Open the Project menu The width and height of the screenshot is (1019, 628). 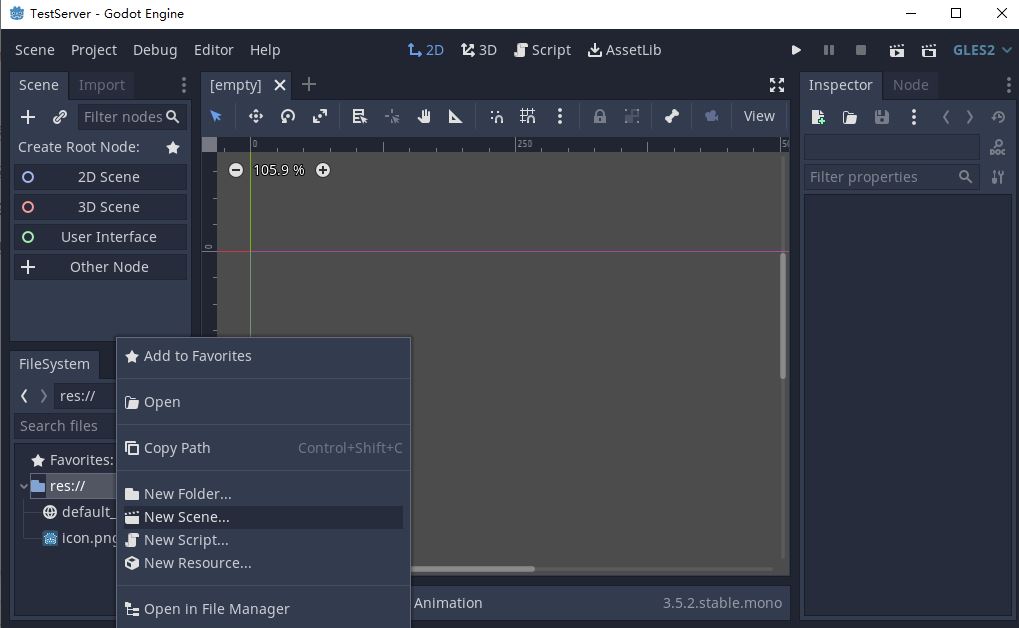click(x=94, y=50)
